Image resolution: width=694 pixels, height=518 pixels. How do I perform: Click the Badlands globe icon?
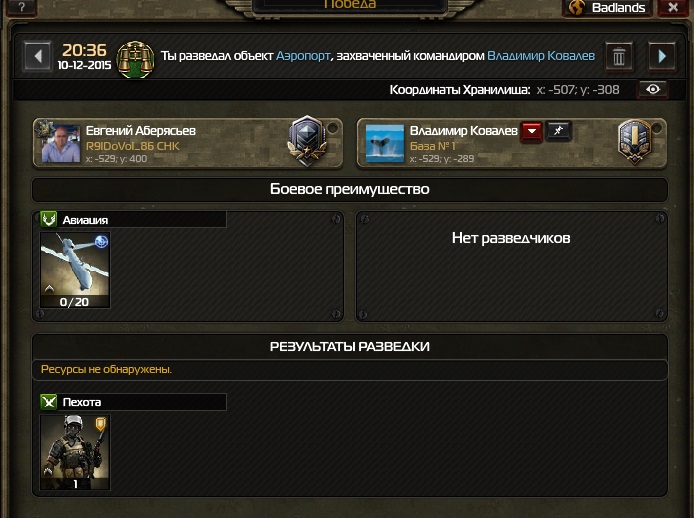[577, 7]
